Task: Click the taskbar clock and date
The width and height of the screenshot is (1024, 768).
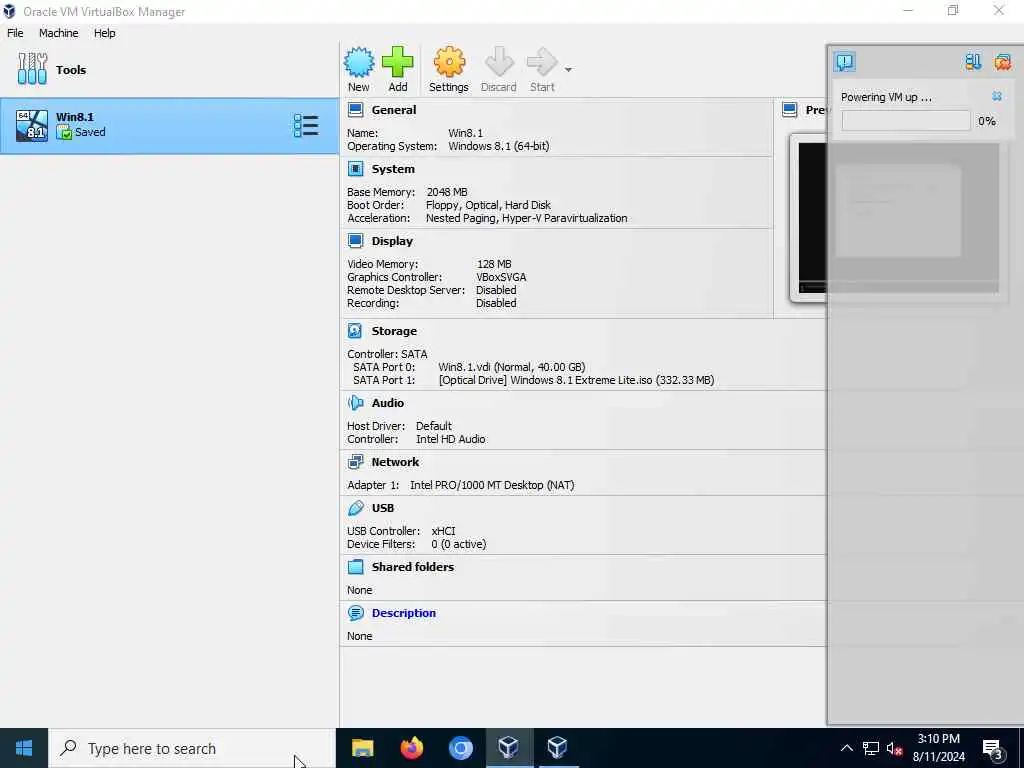Action: tap(938, 748)
